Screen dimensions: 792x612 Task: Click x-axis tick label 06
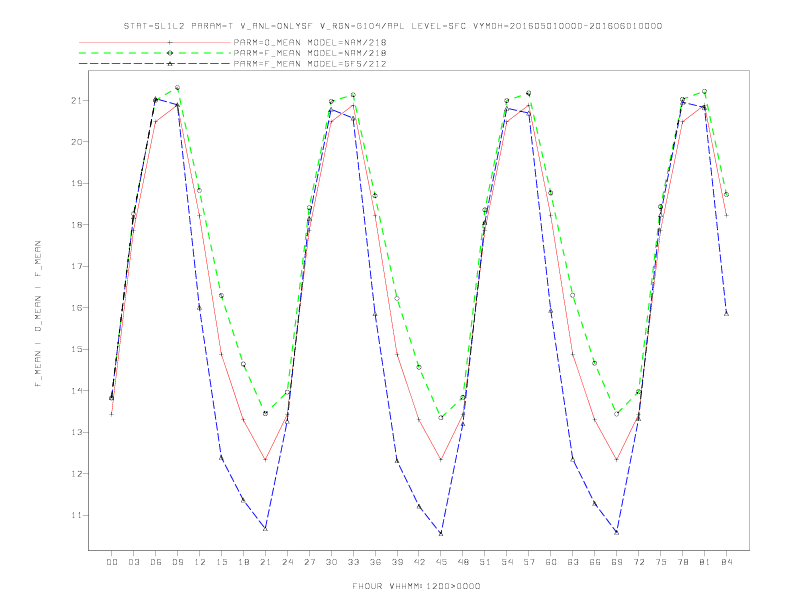pos(156,562)
